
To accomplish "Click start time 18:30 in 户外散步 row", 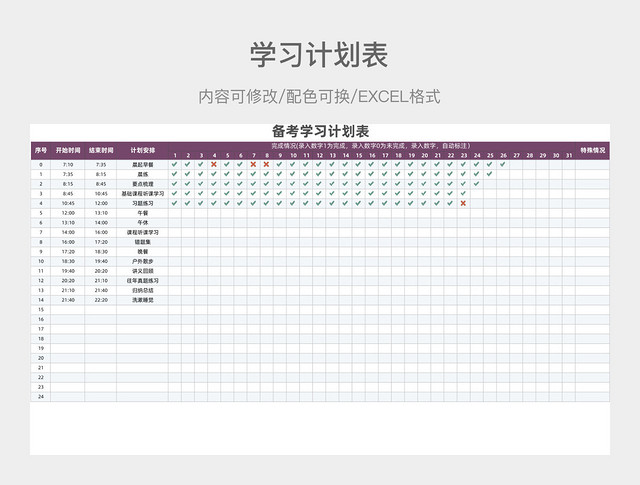I will point(68,261).
